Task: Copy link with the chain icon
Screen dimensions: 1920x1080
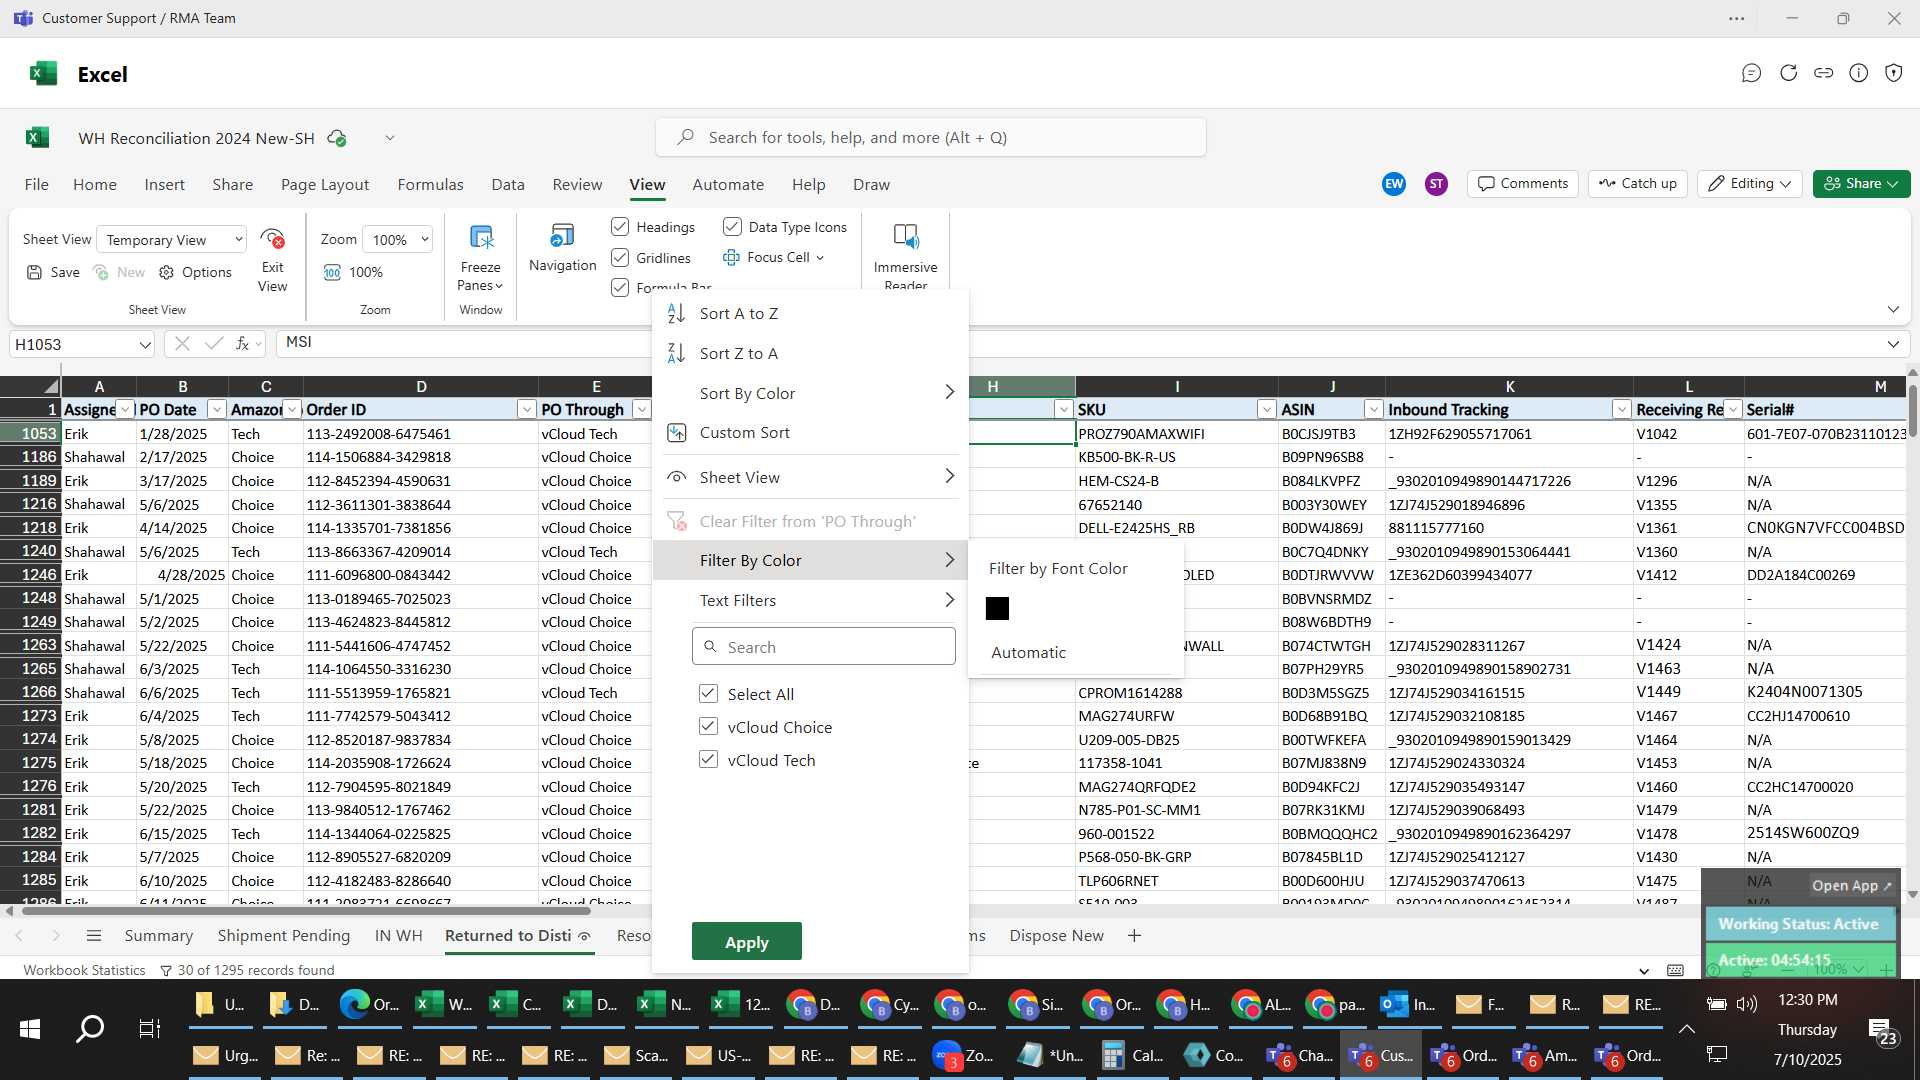Action: pyautogui.click(x=1824, y=73)
